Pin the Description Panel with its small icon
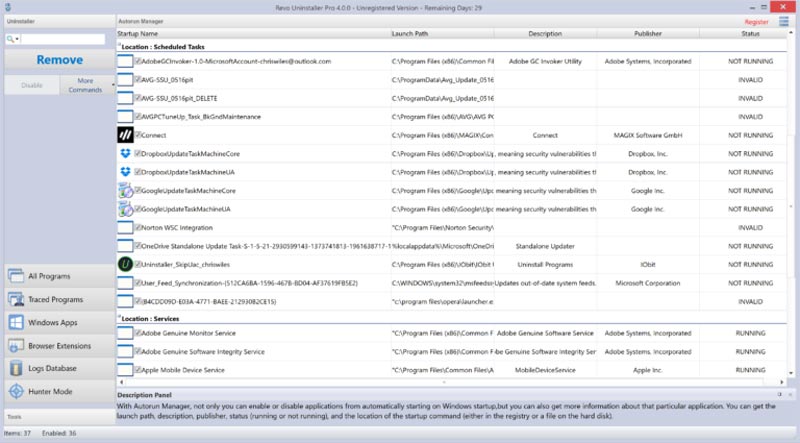Image resolution: width=800 pixels, height=443 pixels. 780,395
